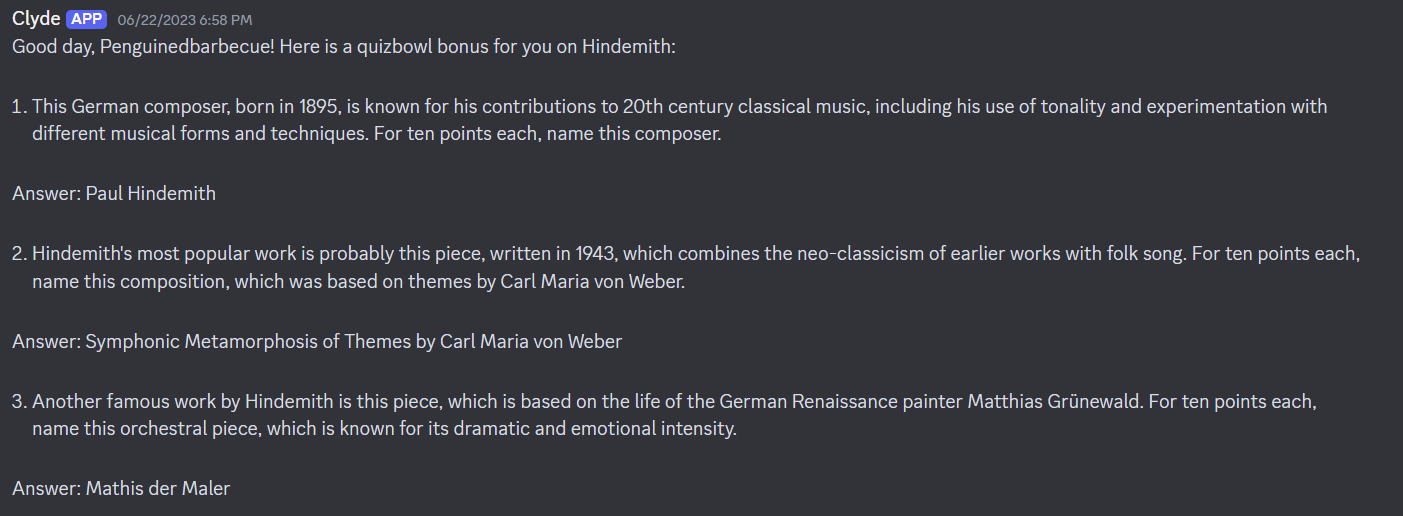This screenshot has height=516, width=1403.
Task: Click the Symphonic Metamorphosis answer line
Action: [317, 342]
